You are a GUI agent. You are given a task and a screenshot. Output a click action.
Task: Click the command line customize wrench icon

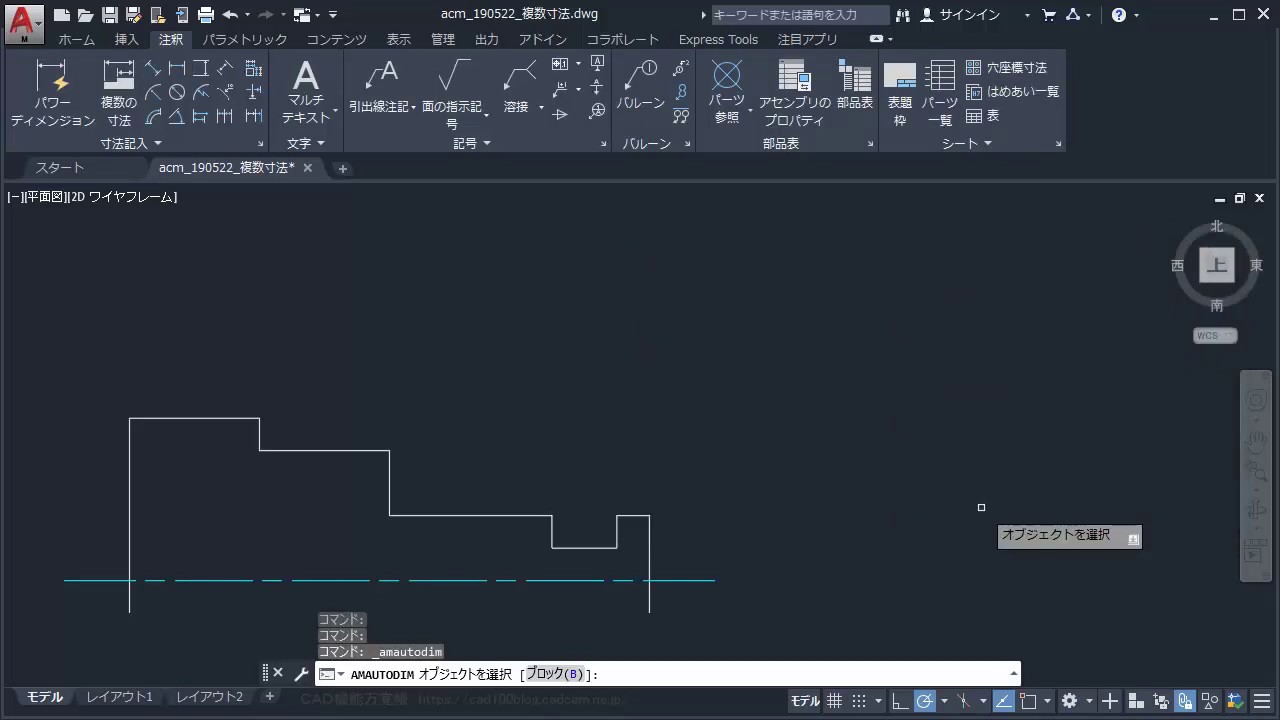pos(301,674)
